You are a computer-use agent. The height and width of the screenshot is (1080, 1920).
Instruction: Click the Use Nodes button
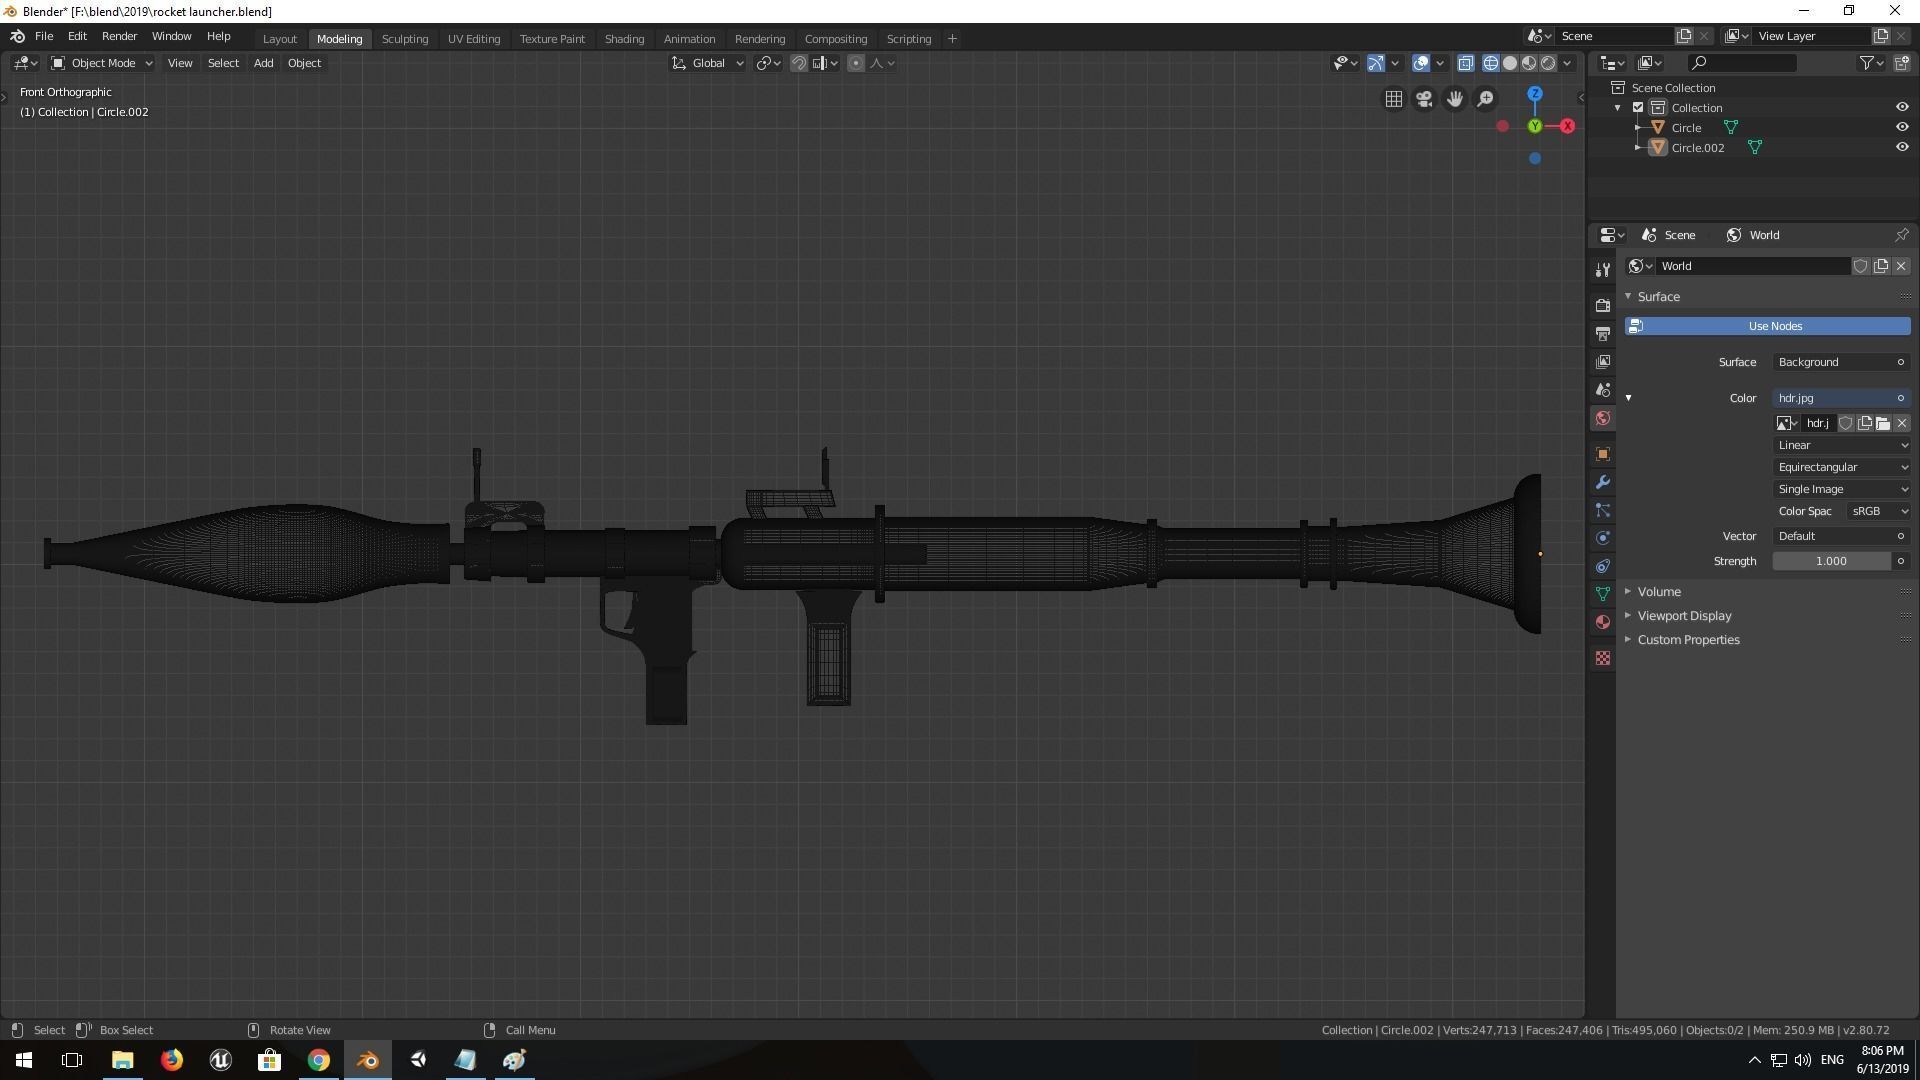pyautogui.click(x=1774, y=326)
